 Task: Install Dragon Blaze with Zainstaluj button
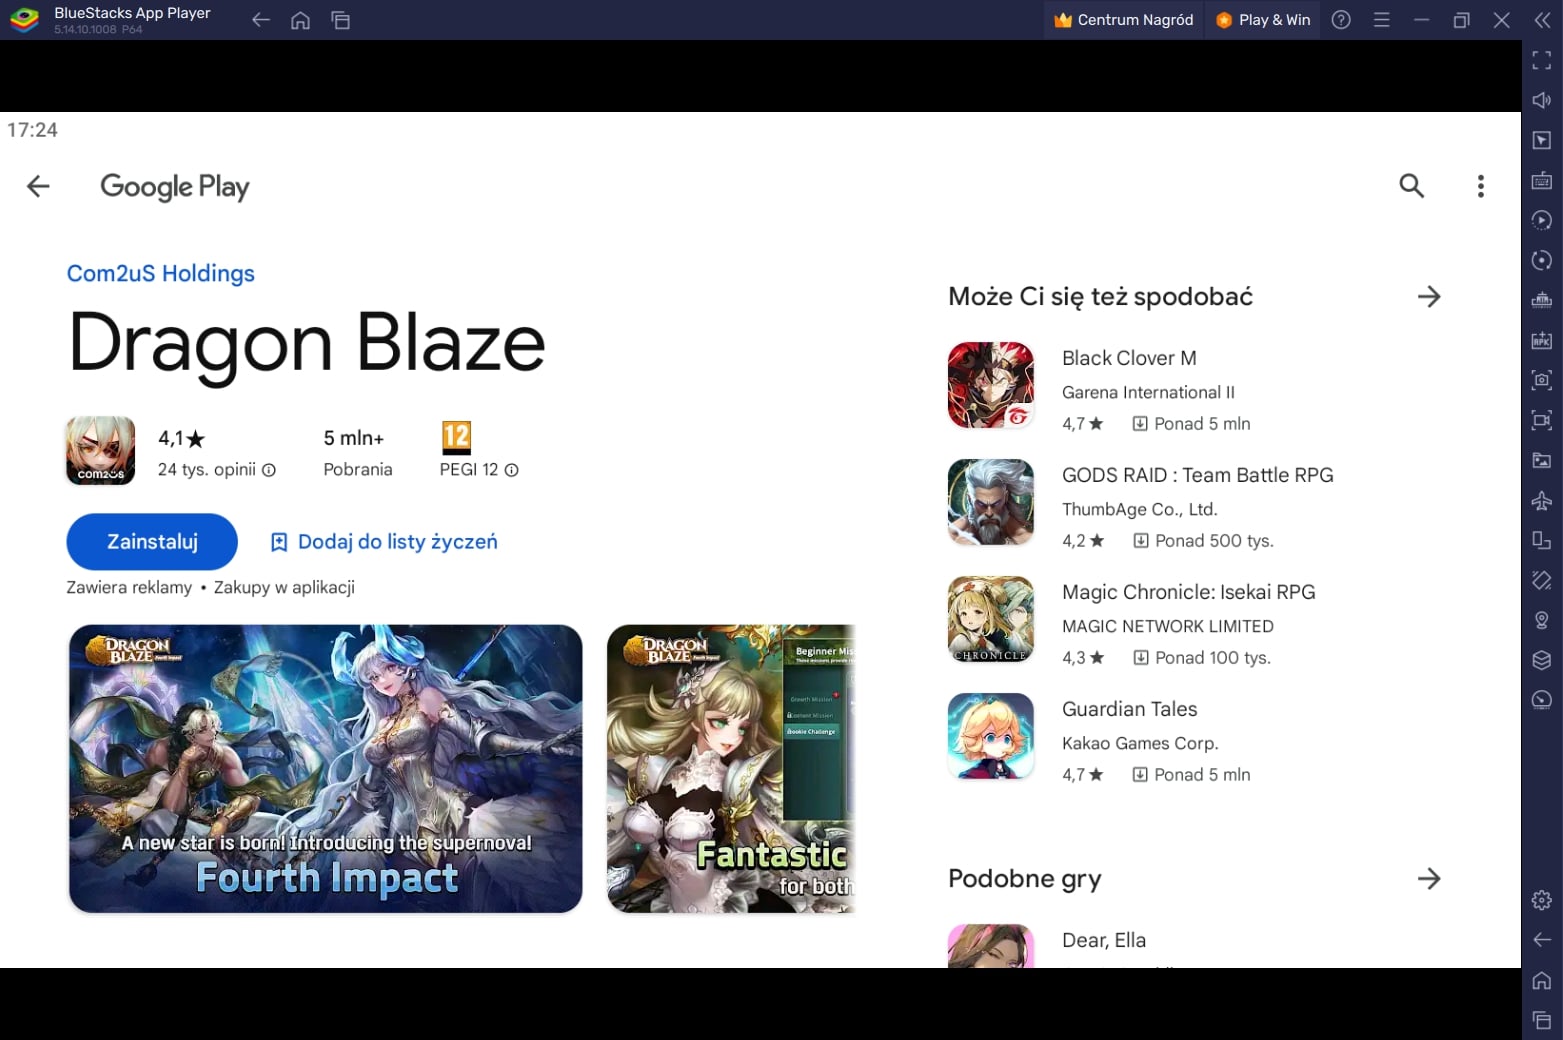(x=152, y=542)
